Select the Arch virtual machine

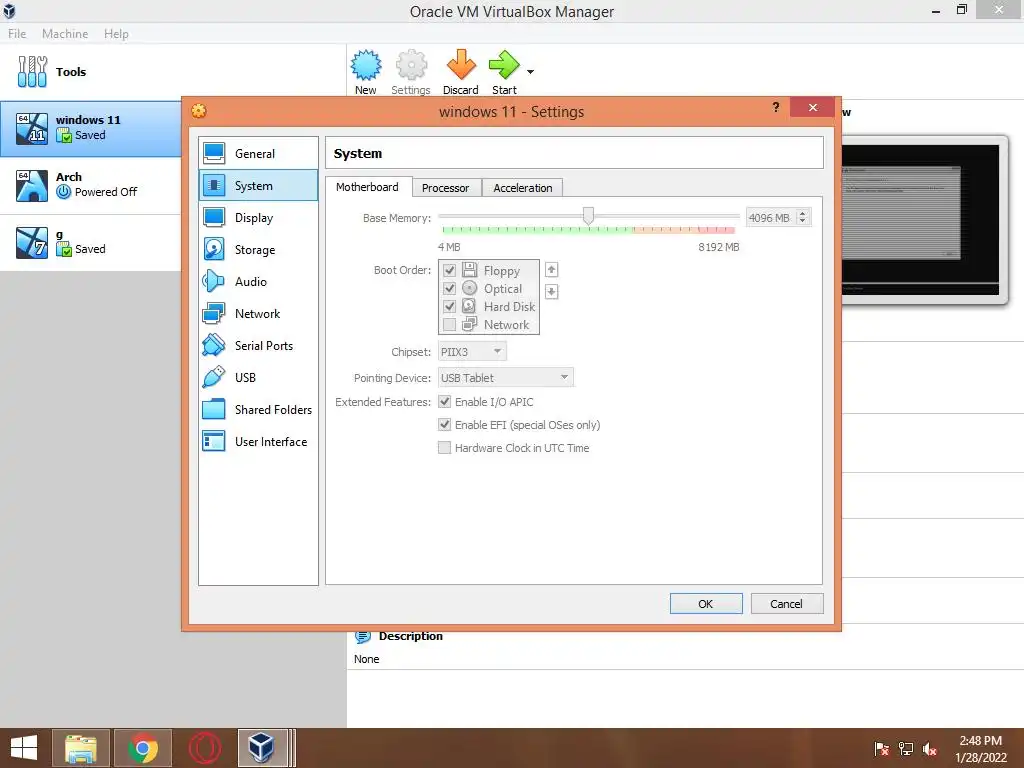point(91,185)
